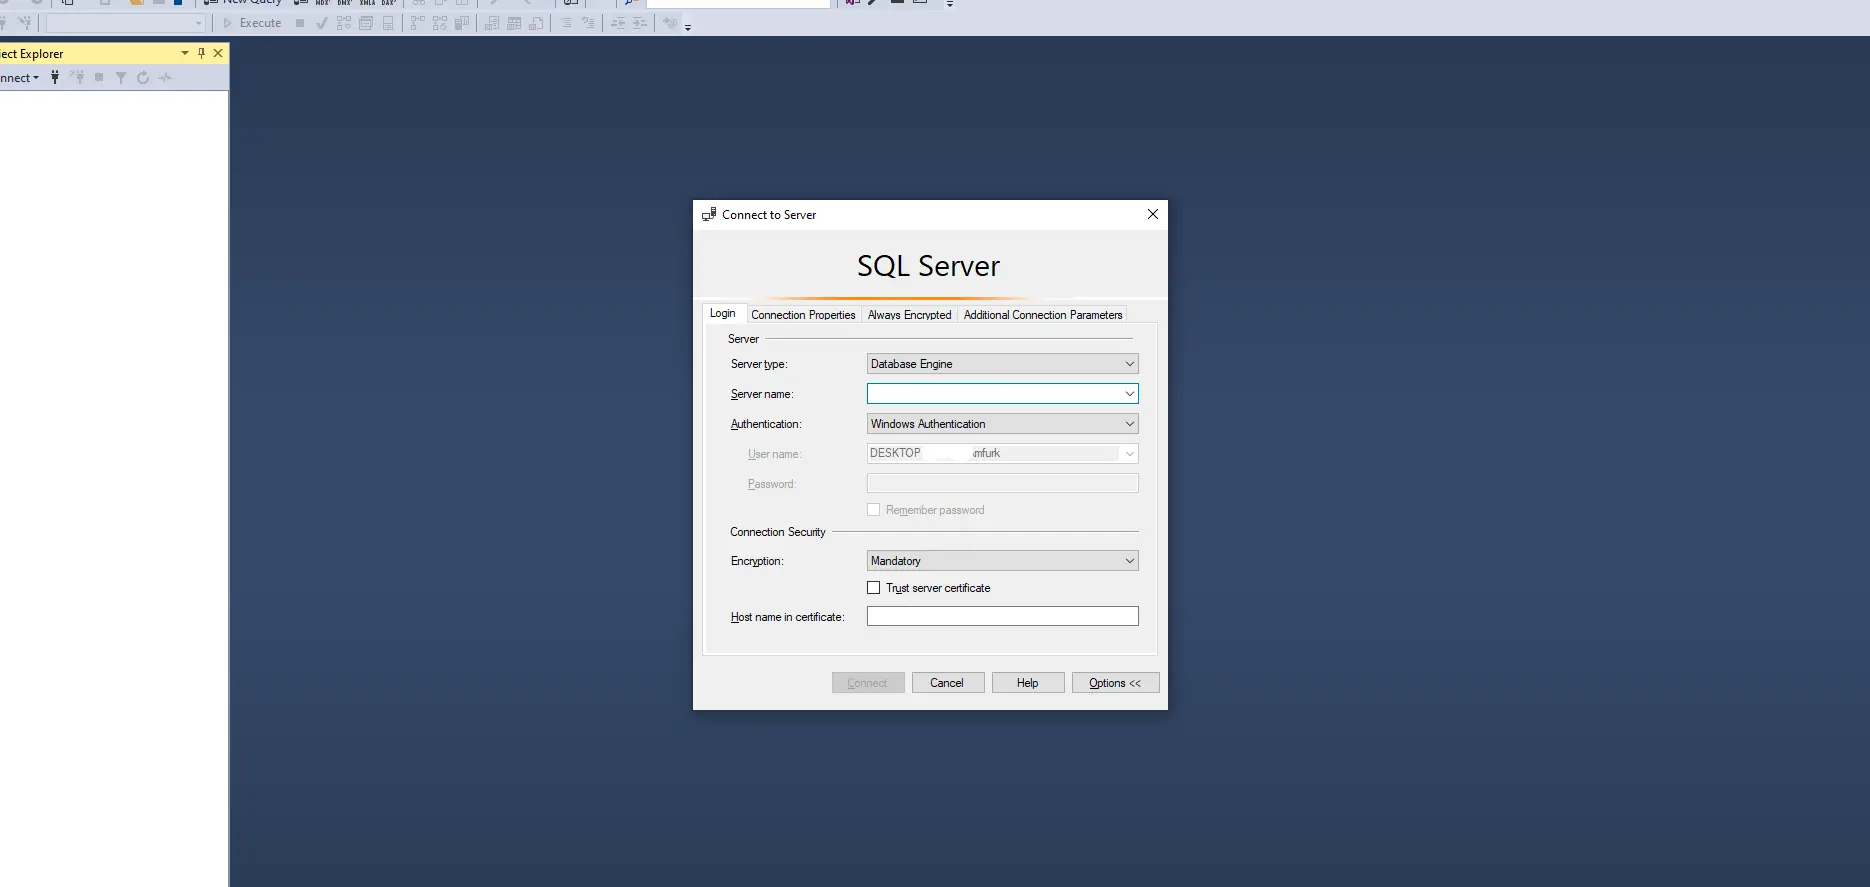The image size is (1870, 887).
Task: Switch to Additional Connection Parameters tab
Action: click(1043, 315)
